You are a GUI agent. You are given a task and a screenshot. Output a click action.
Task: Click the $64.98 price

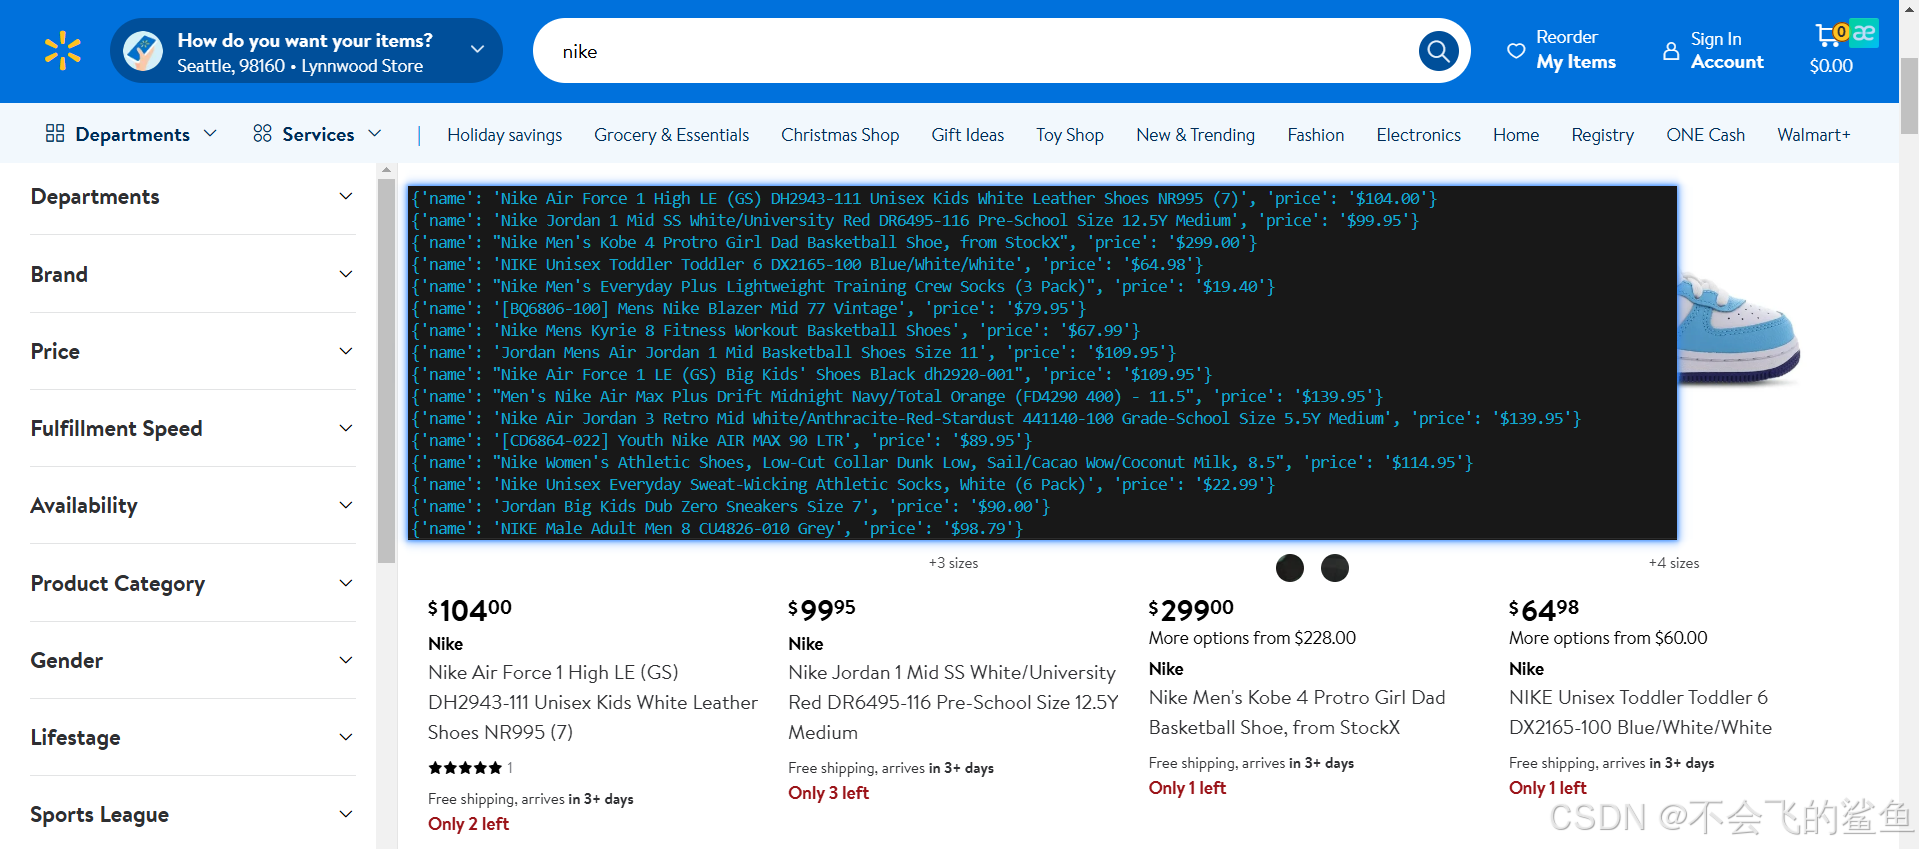point(1544,609)
